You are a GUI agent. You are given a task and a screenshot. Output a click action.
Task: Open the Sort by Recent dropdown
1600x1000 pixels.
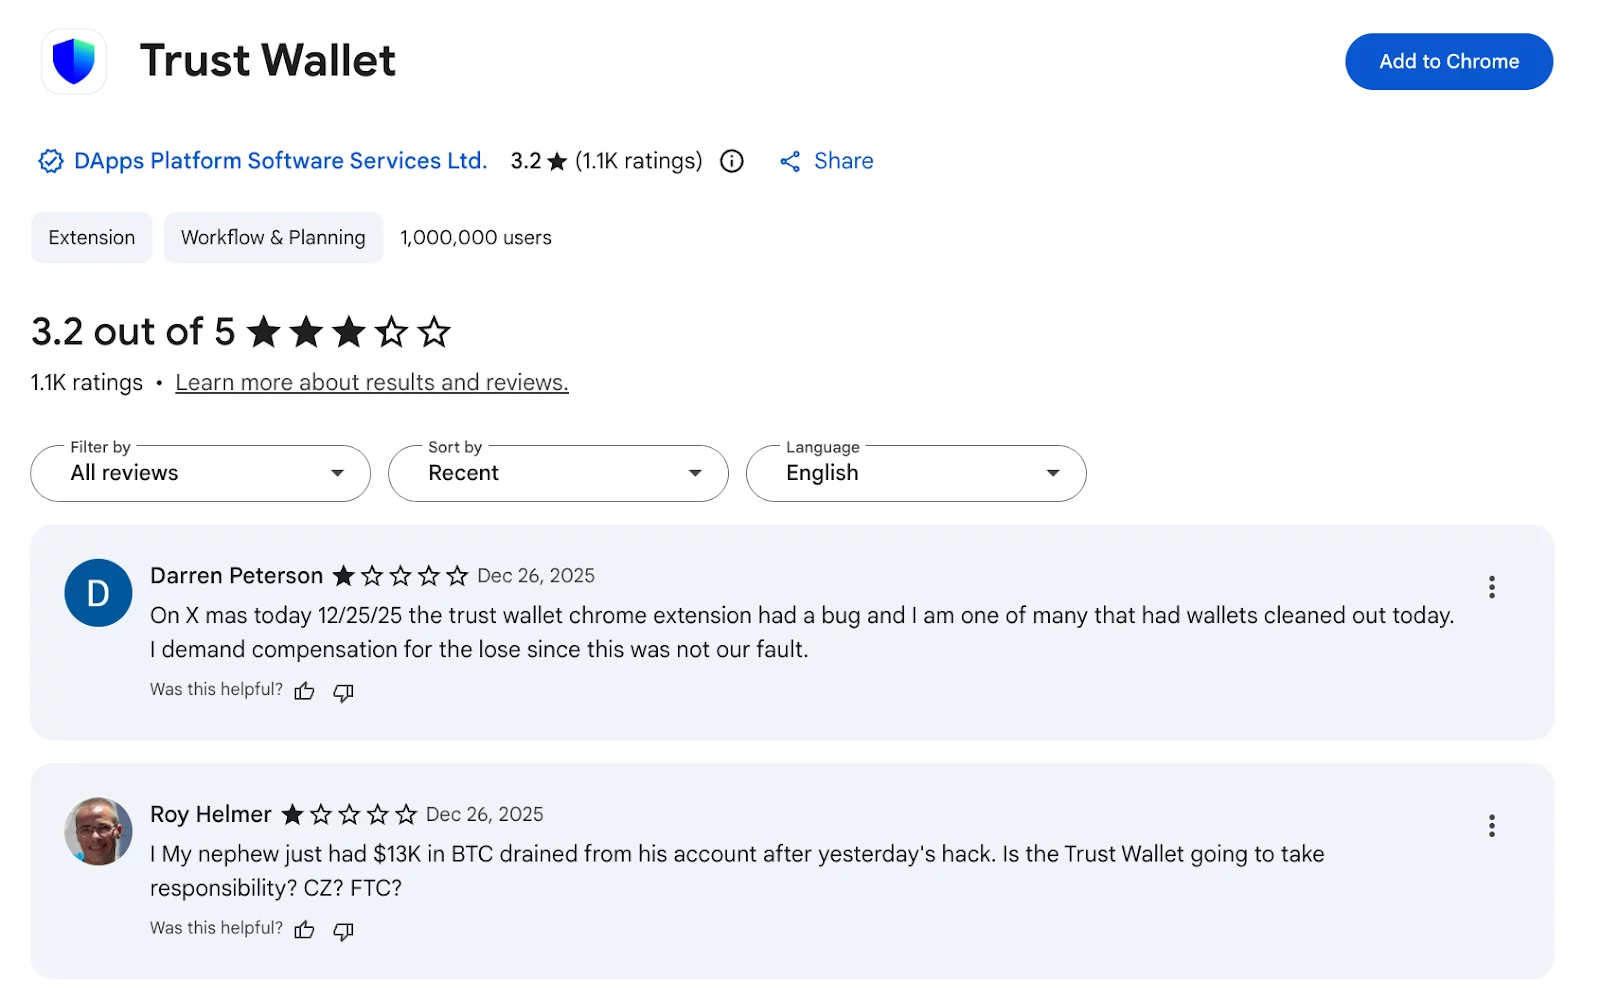click(557, 473)
